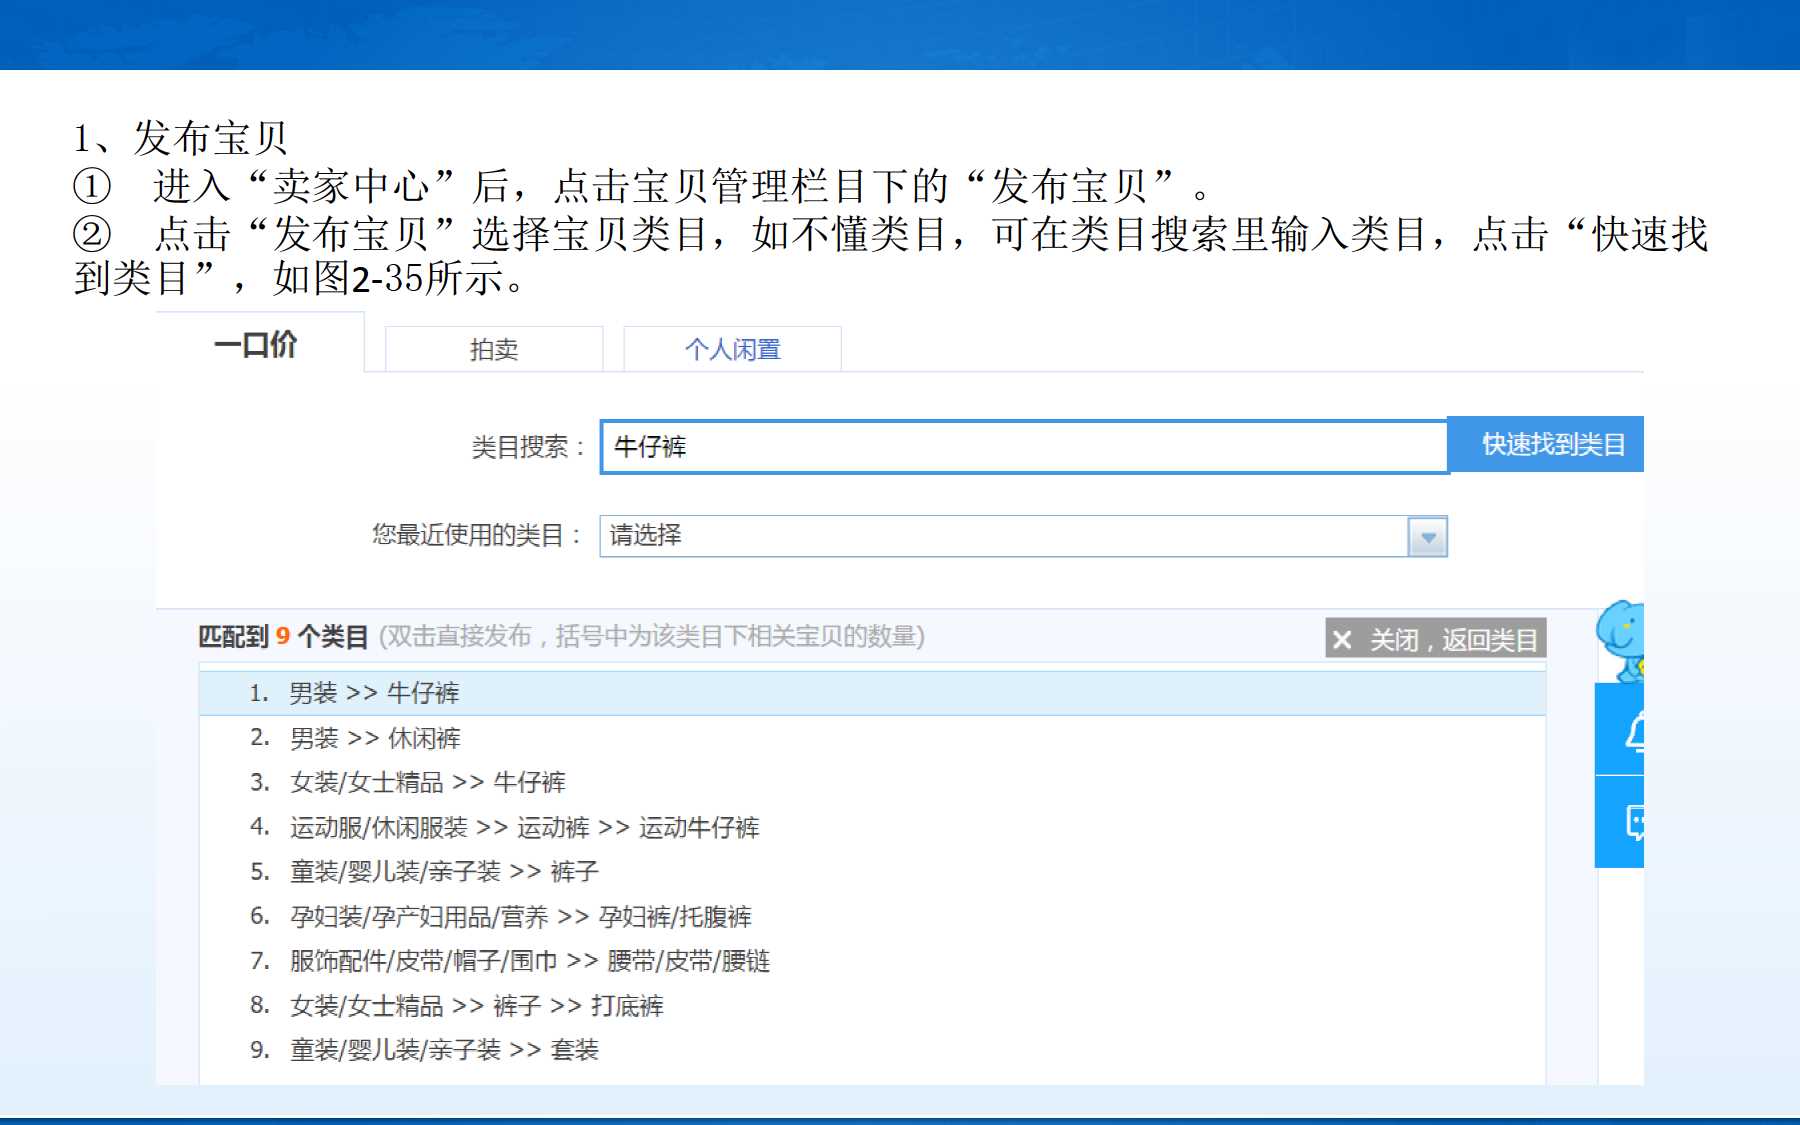Select result 童装/婴儿装/亲子装 >> 裤子
1800x1125 pixels.
872,871
